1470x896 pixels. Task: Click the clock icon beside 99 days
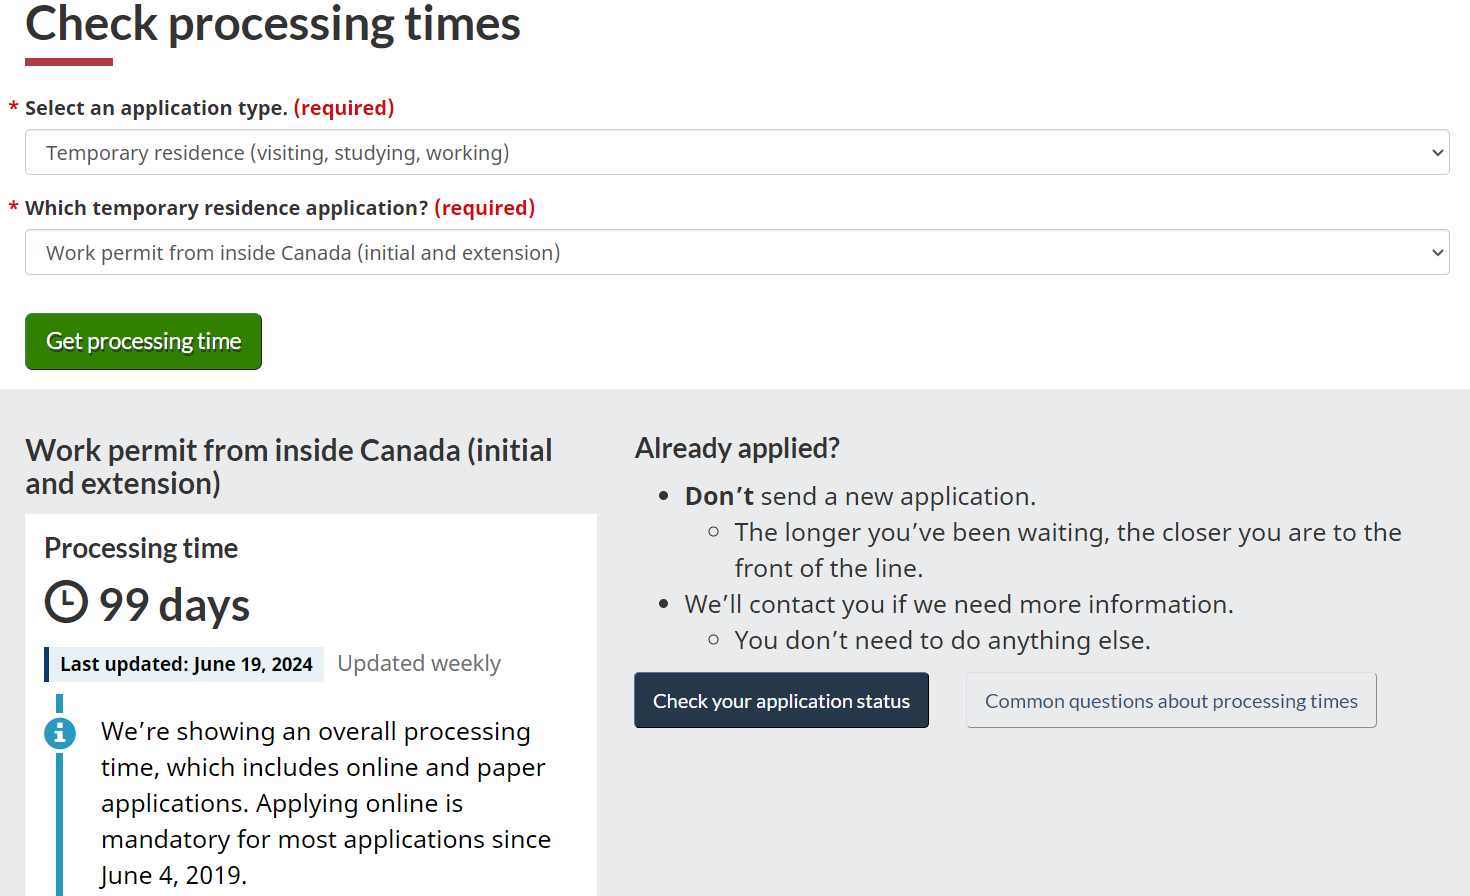click(66, 602)
